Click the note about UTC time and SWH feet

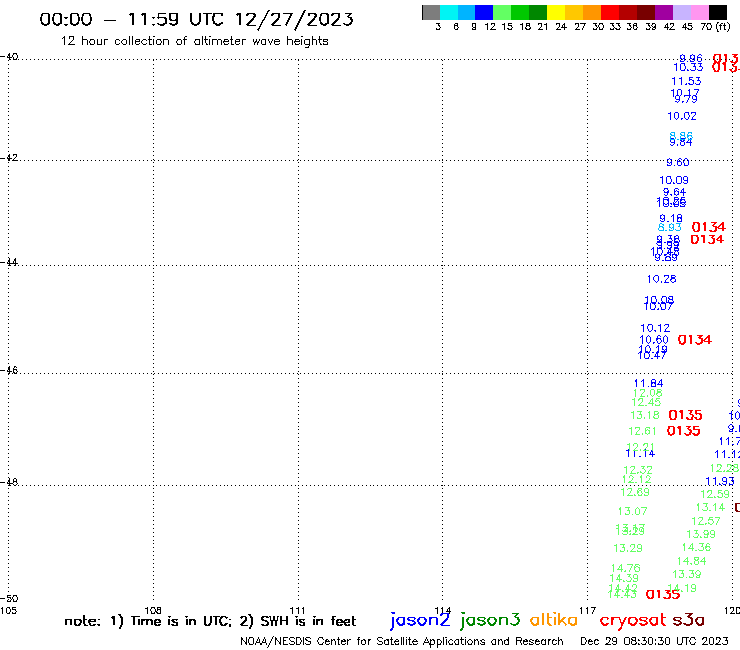(x=210, y=621)
